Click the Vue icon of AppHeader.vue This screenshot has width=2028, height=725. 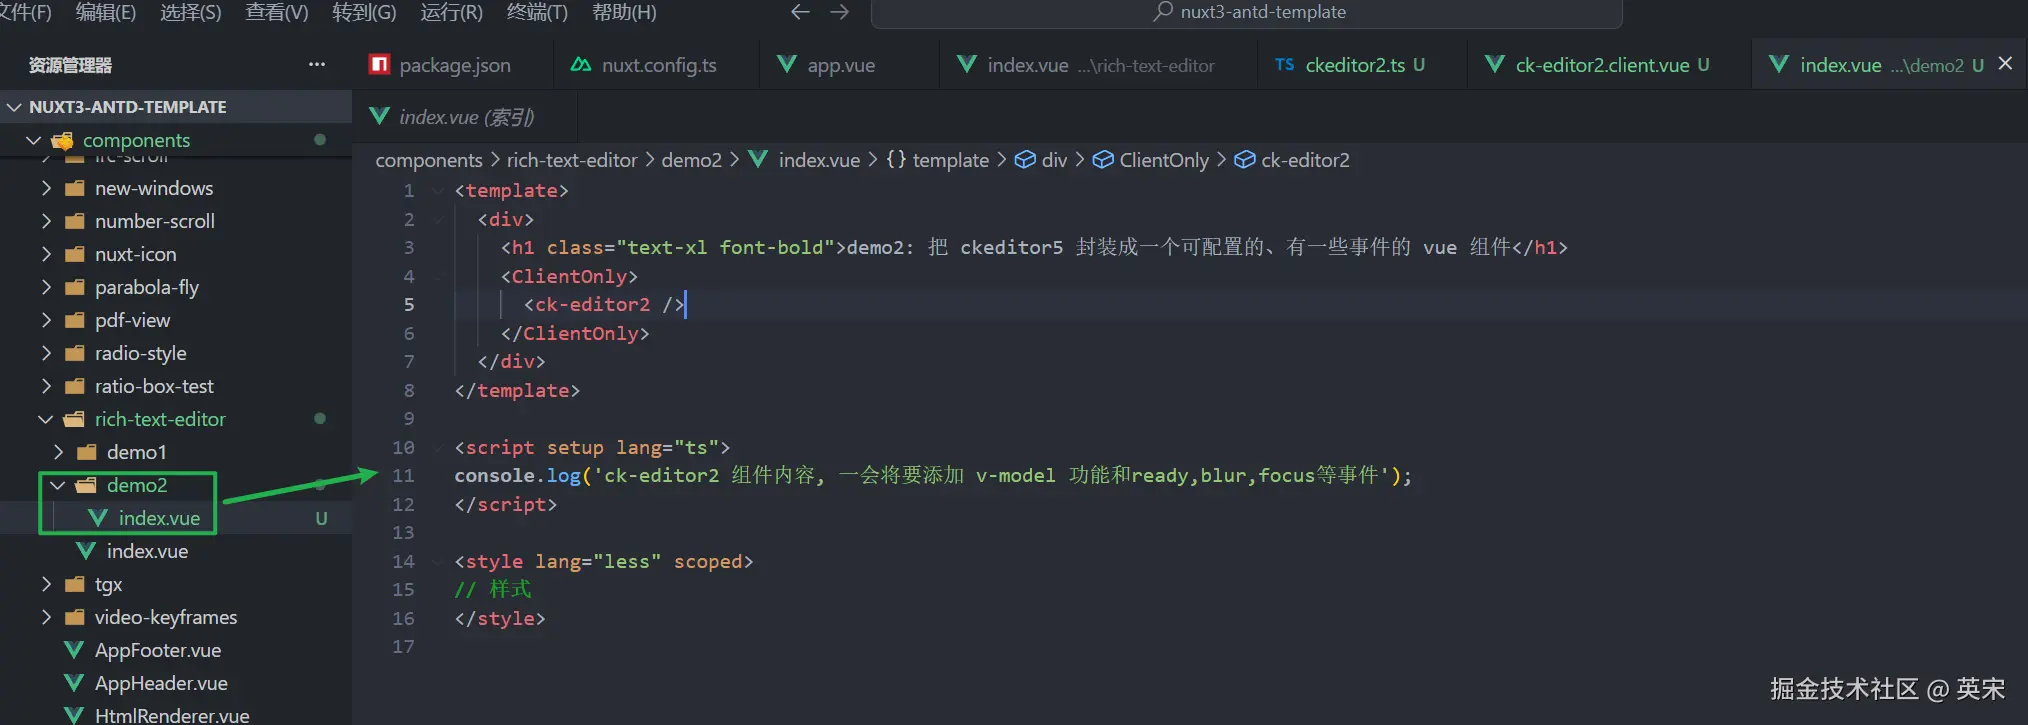pos(74,683)
